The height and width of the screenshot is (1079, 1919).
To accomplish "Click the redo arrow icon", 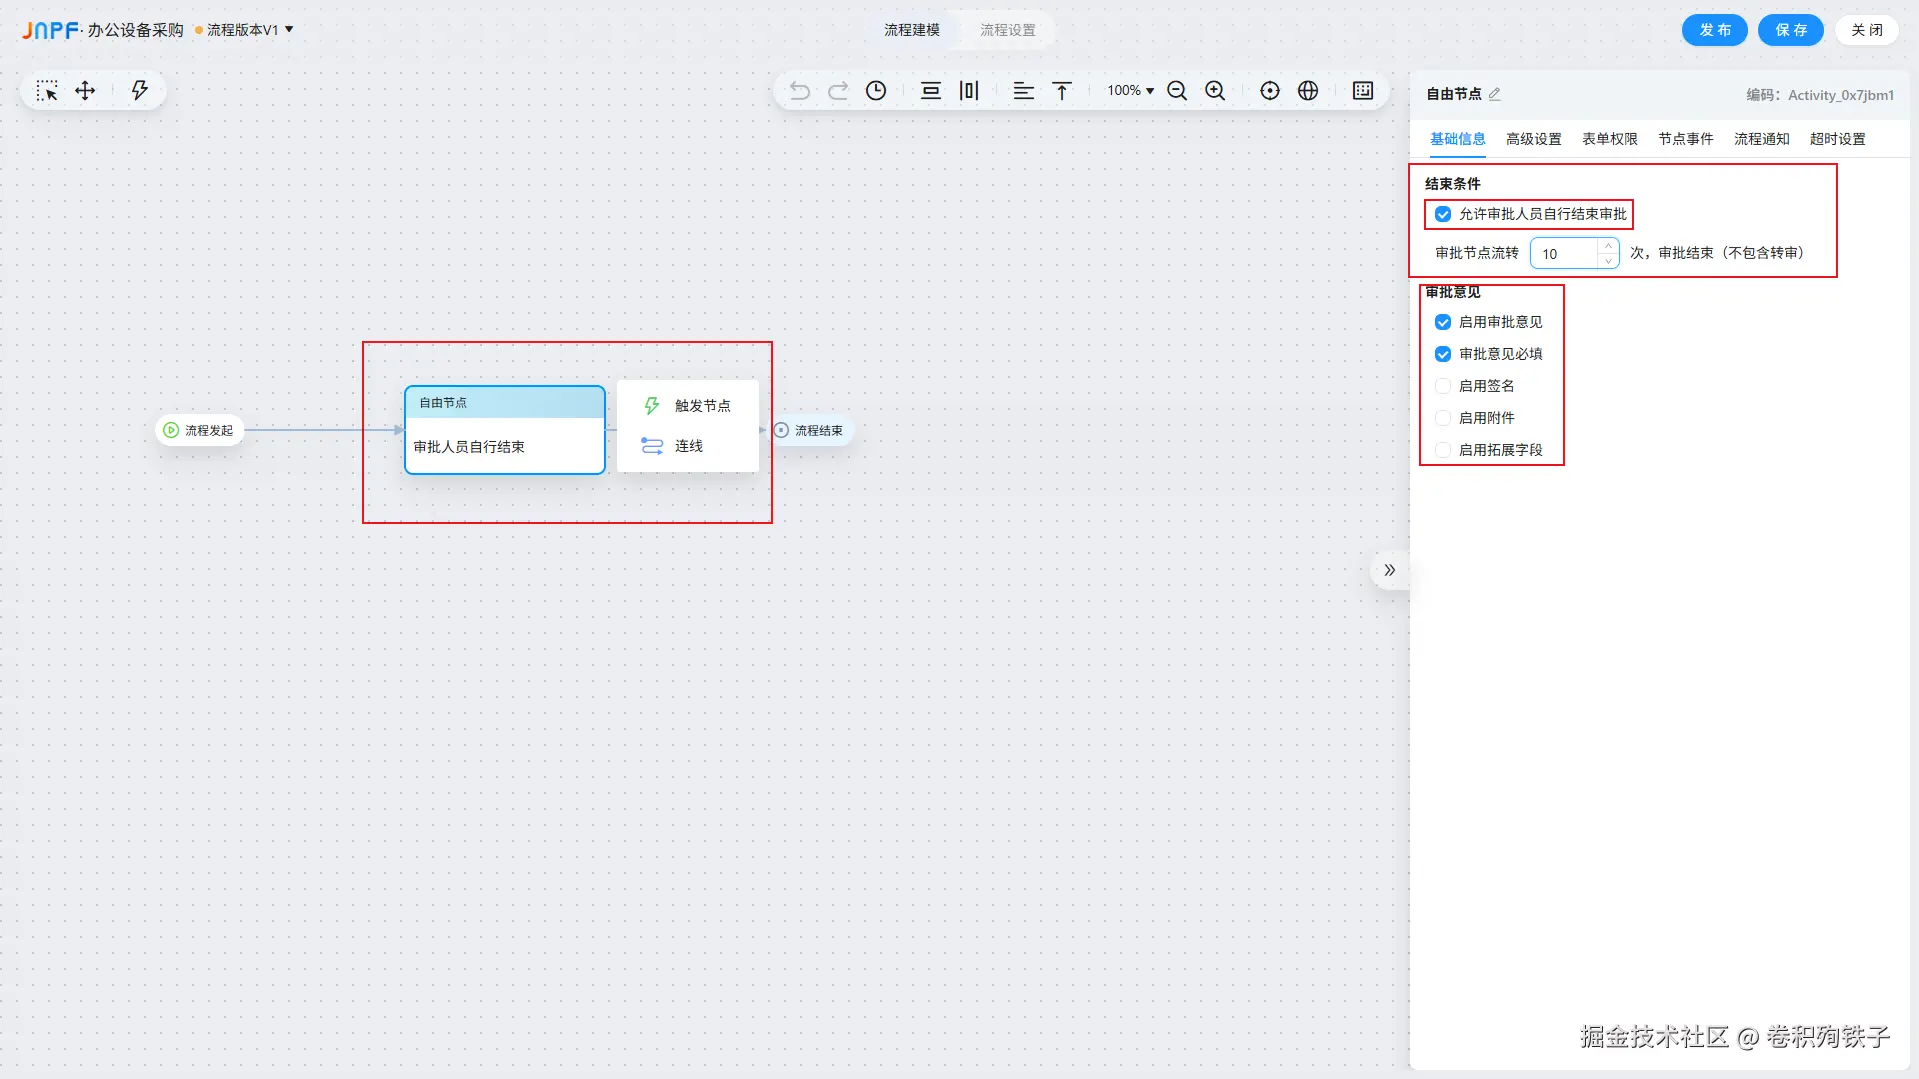I will (838, 91).
